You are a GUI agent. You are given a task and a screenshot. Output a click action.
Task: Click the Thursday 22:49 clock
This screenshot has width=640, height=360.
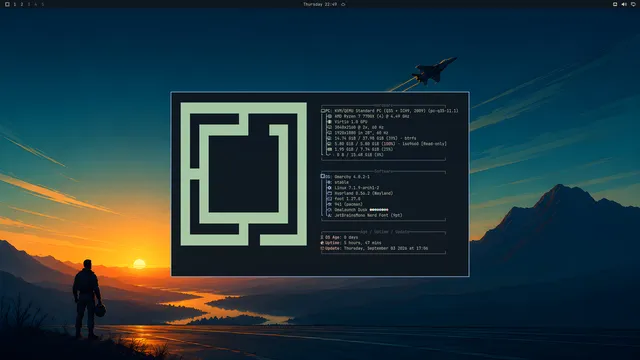[320, 4]
